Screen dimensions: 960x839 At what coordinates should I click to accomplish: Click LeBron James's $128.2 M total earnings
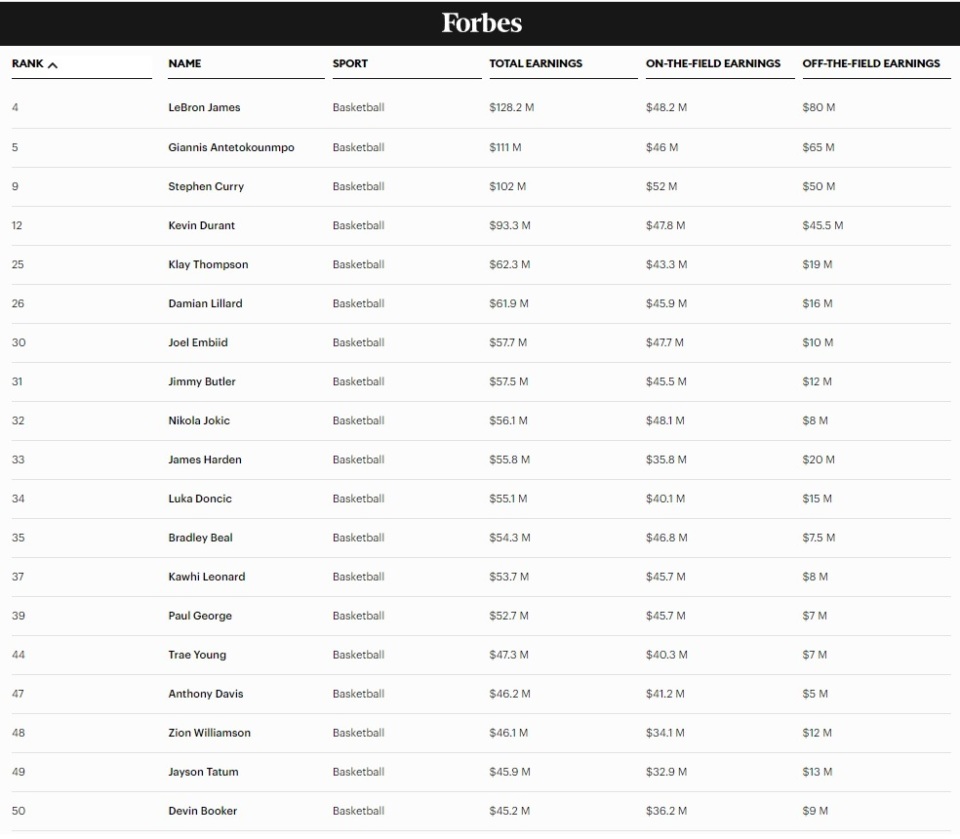[x=511, y=108]
